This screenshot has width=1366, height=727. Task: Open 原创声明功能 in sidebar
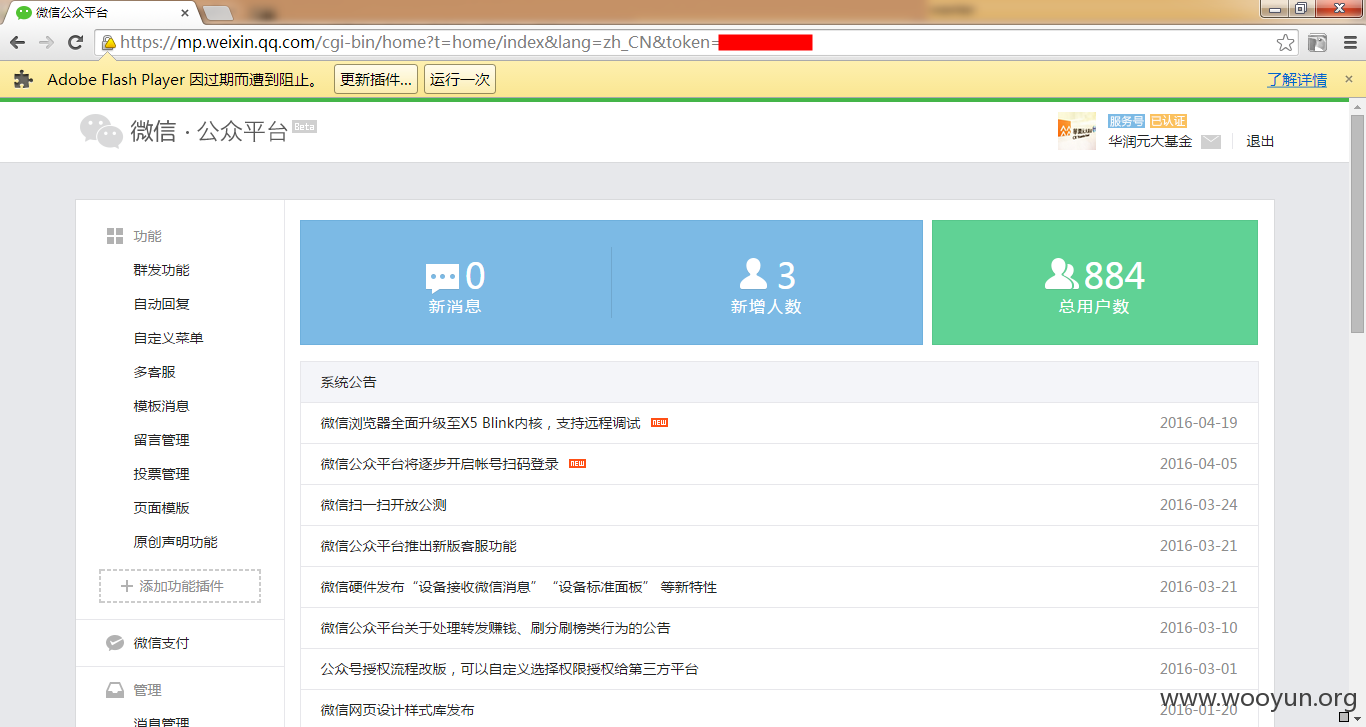click(176, 542)
